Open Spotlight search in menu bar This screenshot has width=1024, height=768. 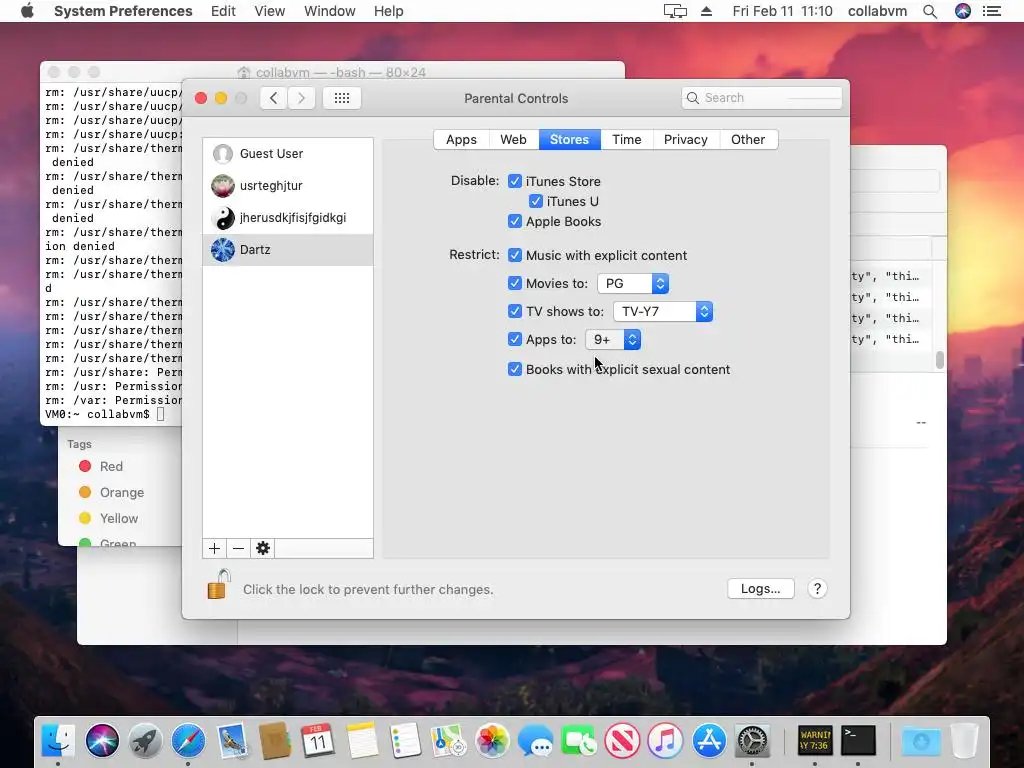[x=930, y=11]
